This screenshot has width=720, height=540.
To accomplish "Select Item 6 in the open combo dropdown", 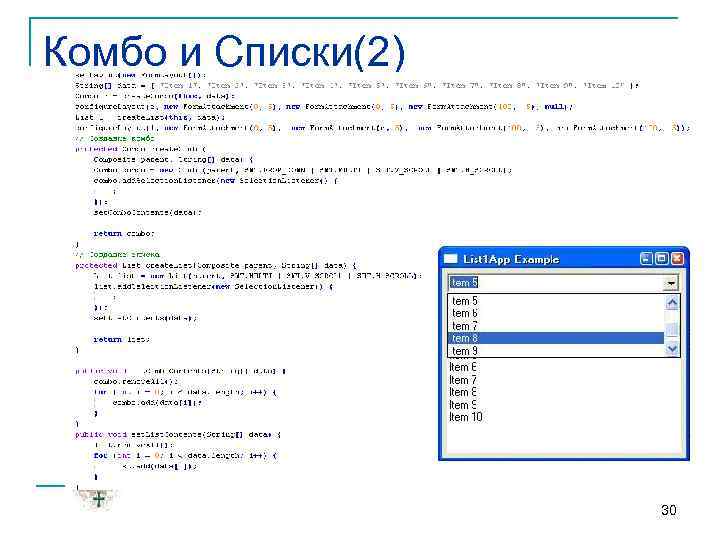I will (556, 314).
